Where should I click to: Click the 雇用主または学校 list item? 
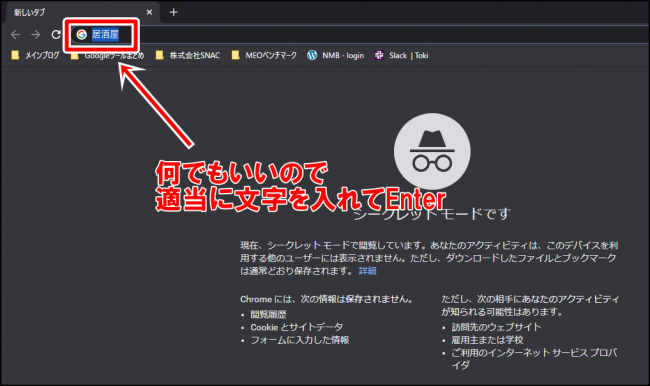tap(488, 340)
